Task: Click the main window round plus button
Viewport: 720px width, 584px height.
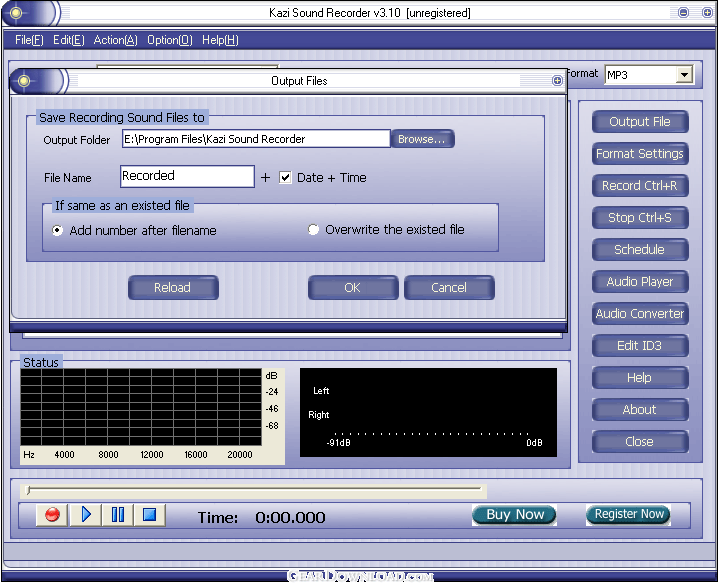Action: tap(708, 13)
